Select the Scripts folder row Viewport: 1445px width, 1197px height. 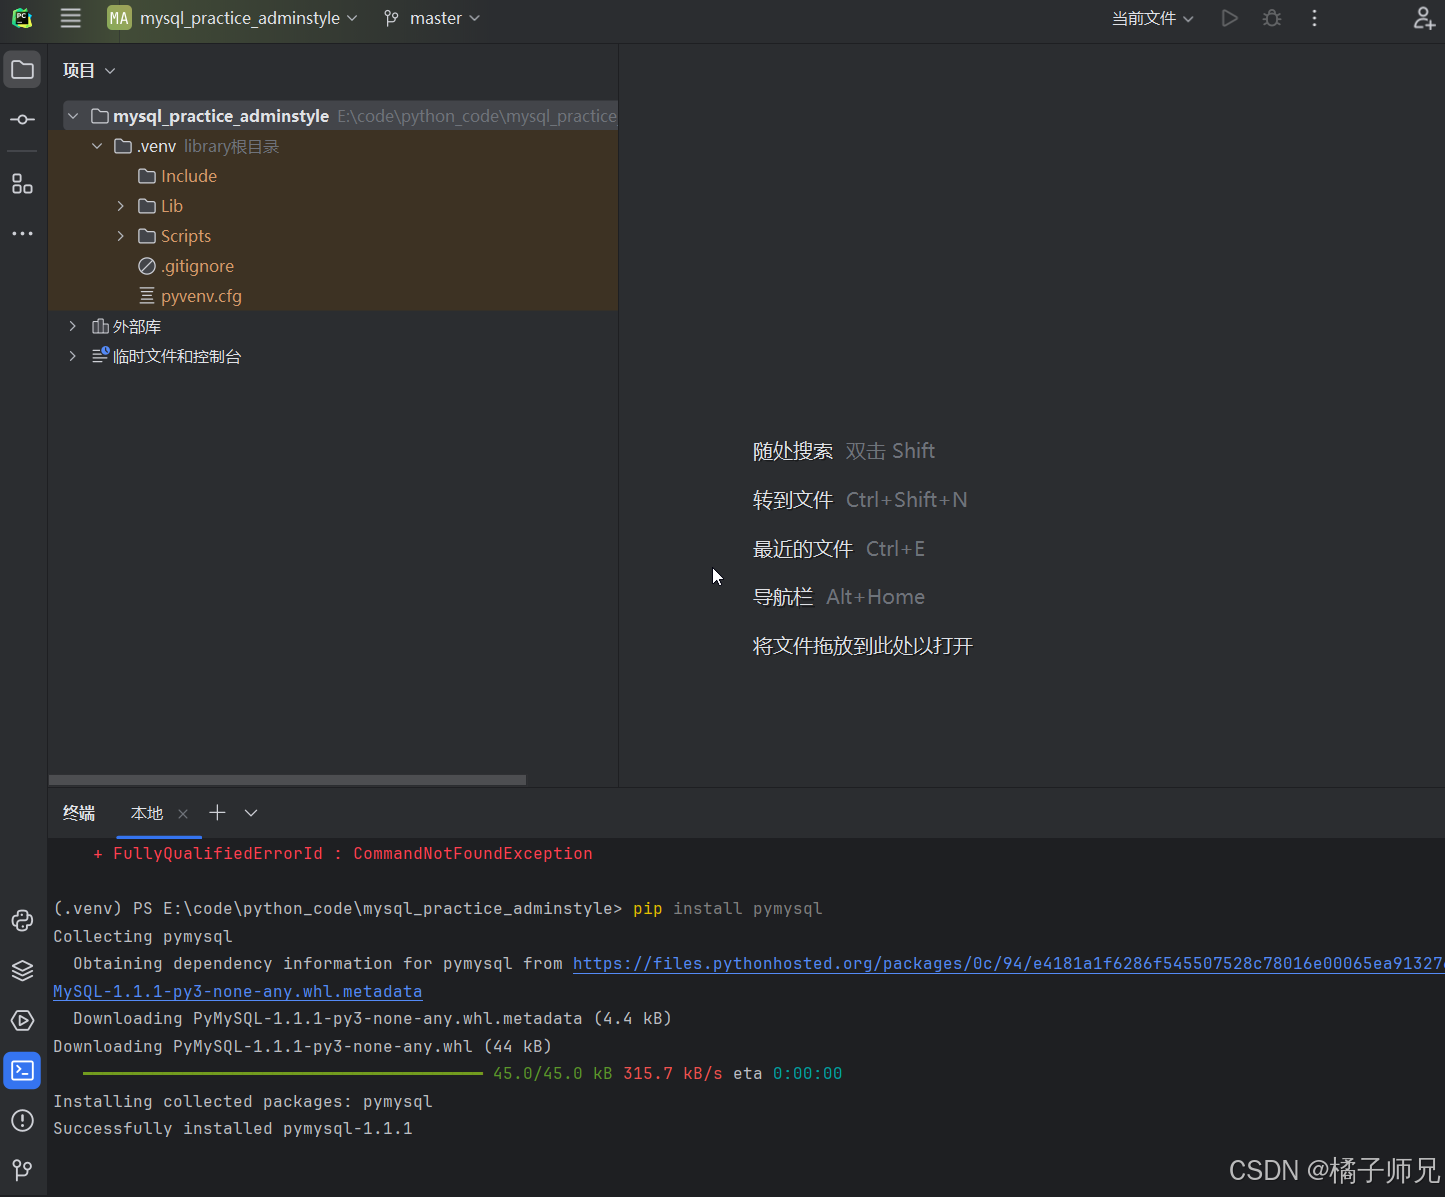(x=333, y=236)
